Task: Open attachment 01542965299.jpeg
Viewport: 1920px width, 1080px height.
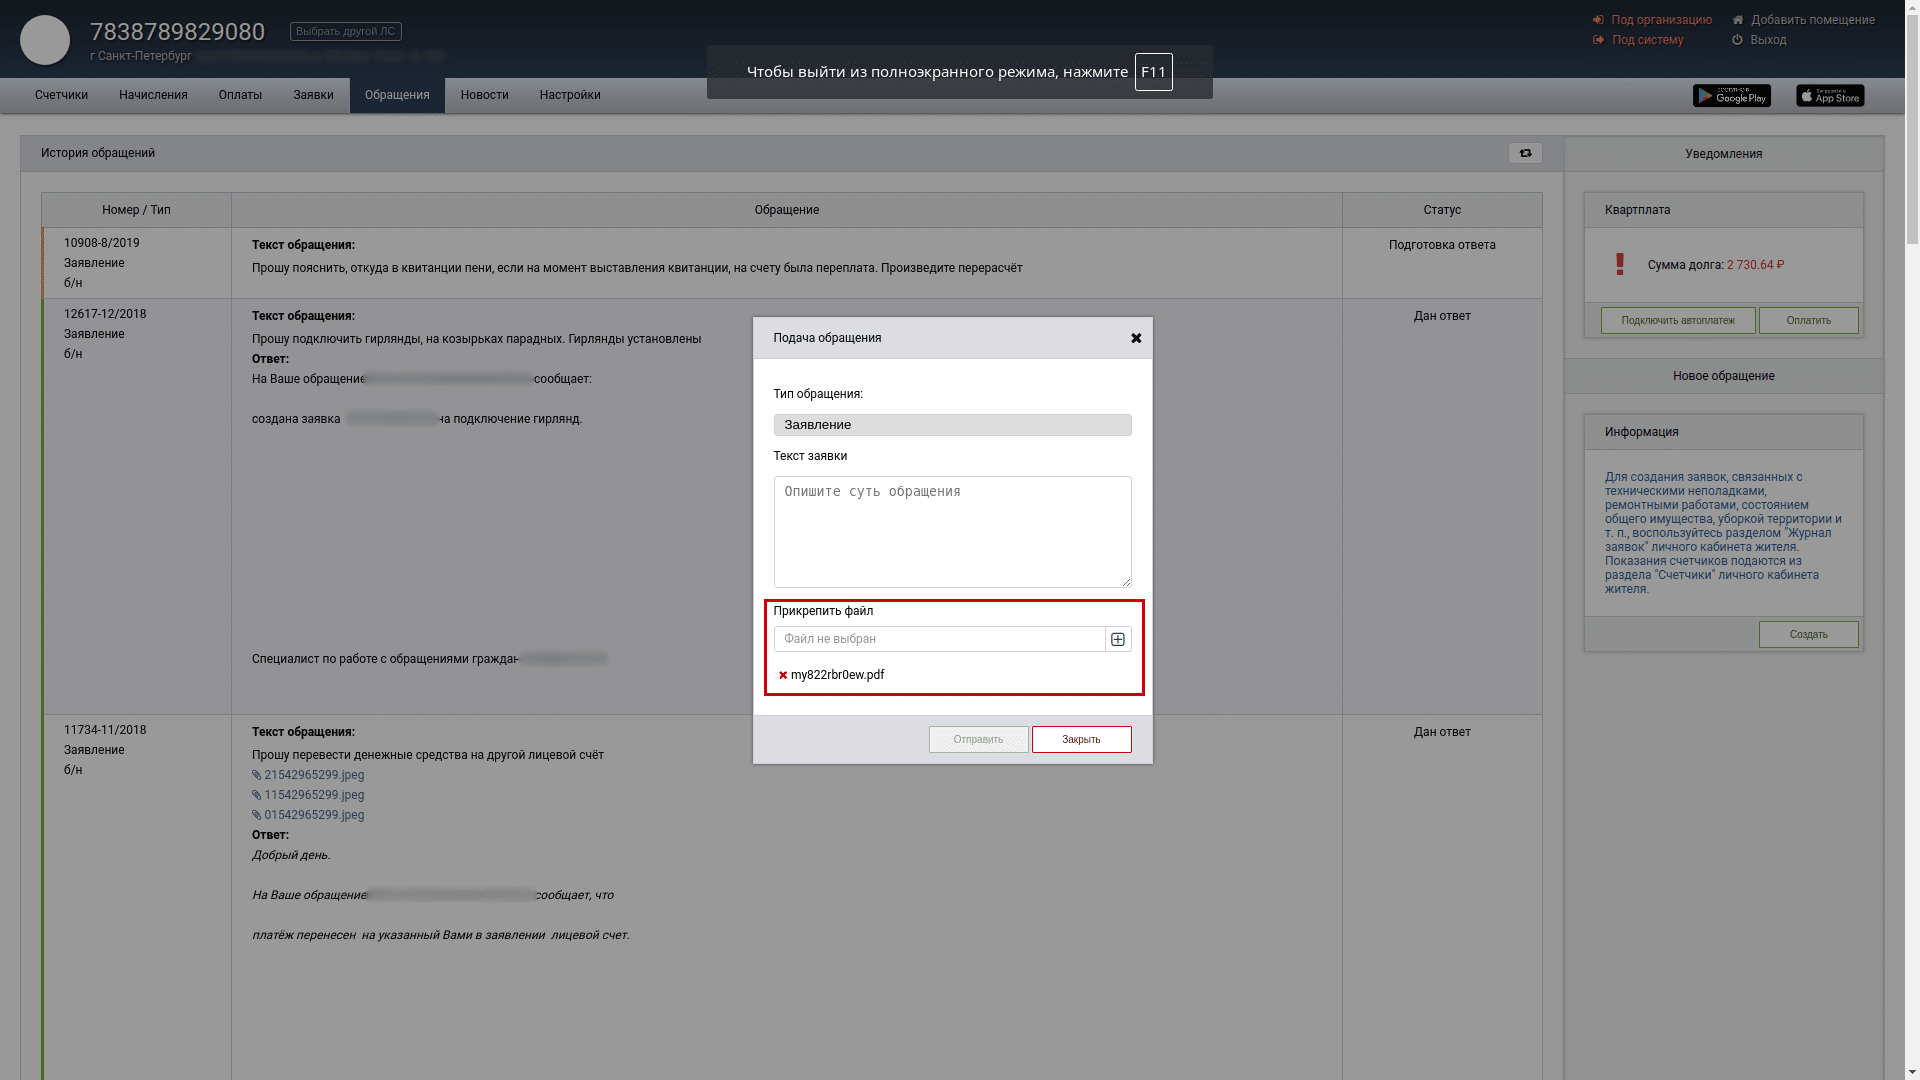Action: click(x=313, y=815)
